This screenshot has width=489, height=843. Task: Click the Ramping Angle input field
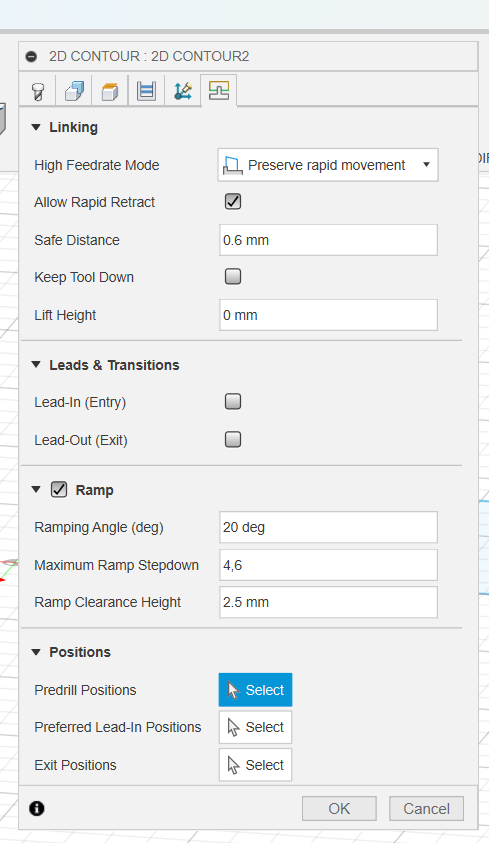click(328, 527)
